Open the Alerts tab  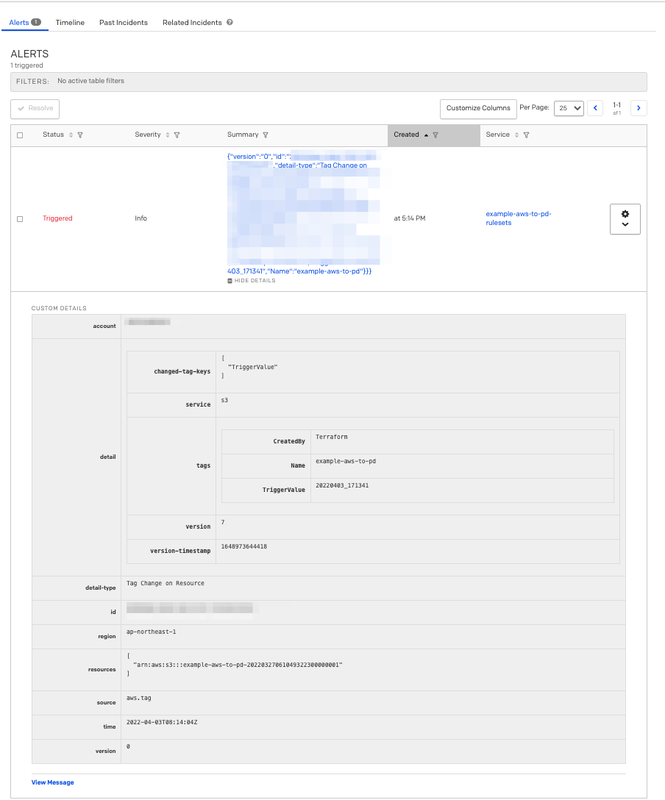coord(24,22)
